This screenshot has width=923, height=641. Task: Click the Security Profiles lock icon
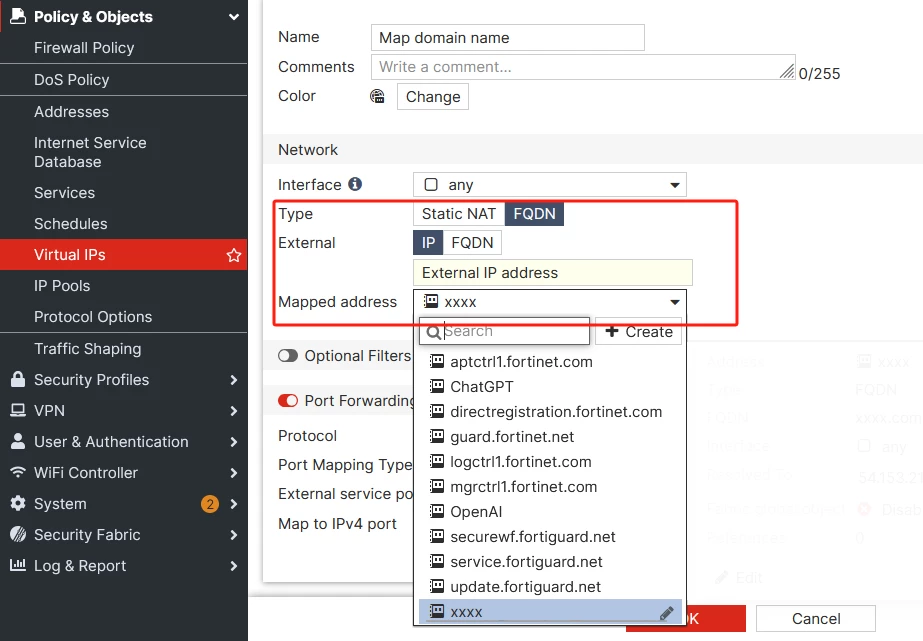click(x=18, y=380)
